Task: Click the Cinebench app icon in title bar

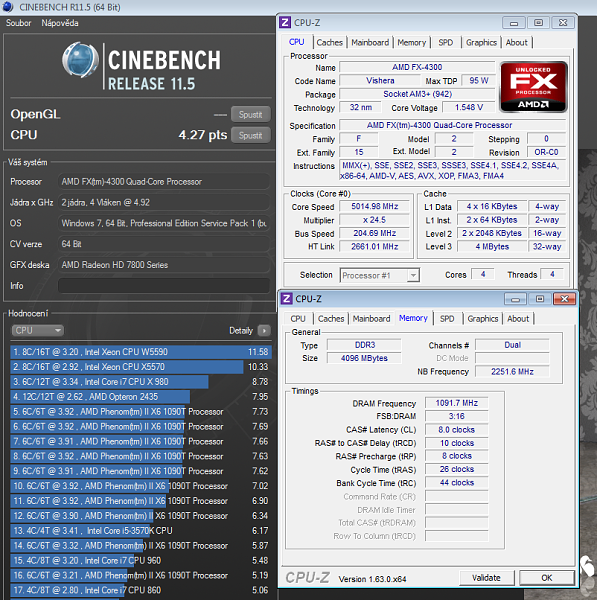Action: [8, 7]
